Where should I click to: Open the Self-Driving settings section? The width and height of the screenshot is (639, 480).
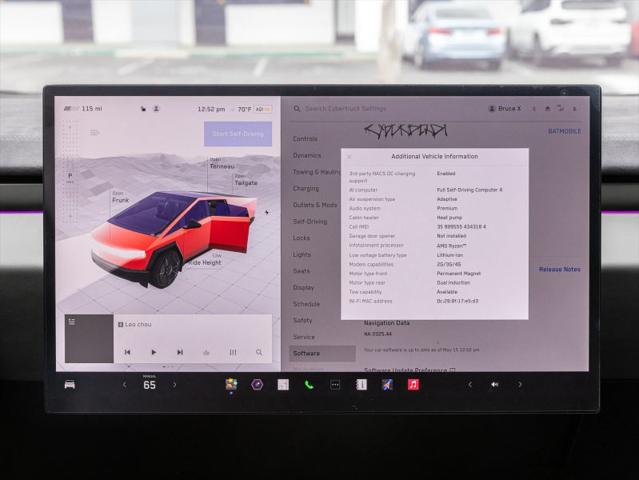pyautogui.click(x=310, y=222)
